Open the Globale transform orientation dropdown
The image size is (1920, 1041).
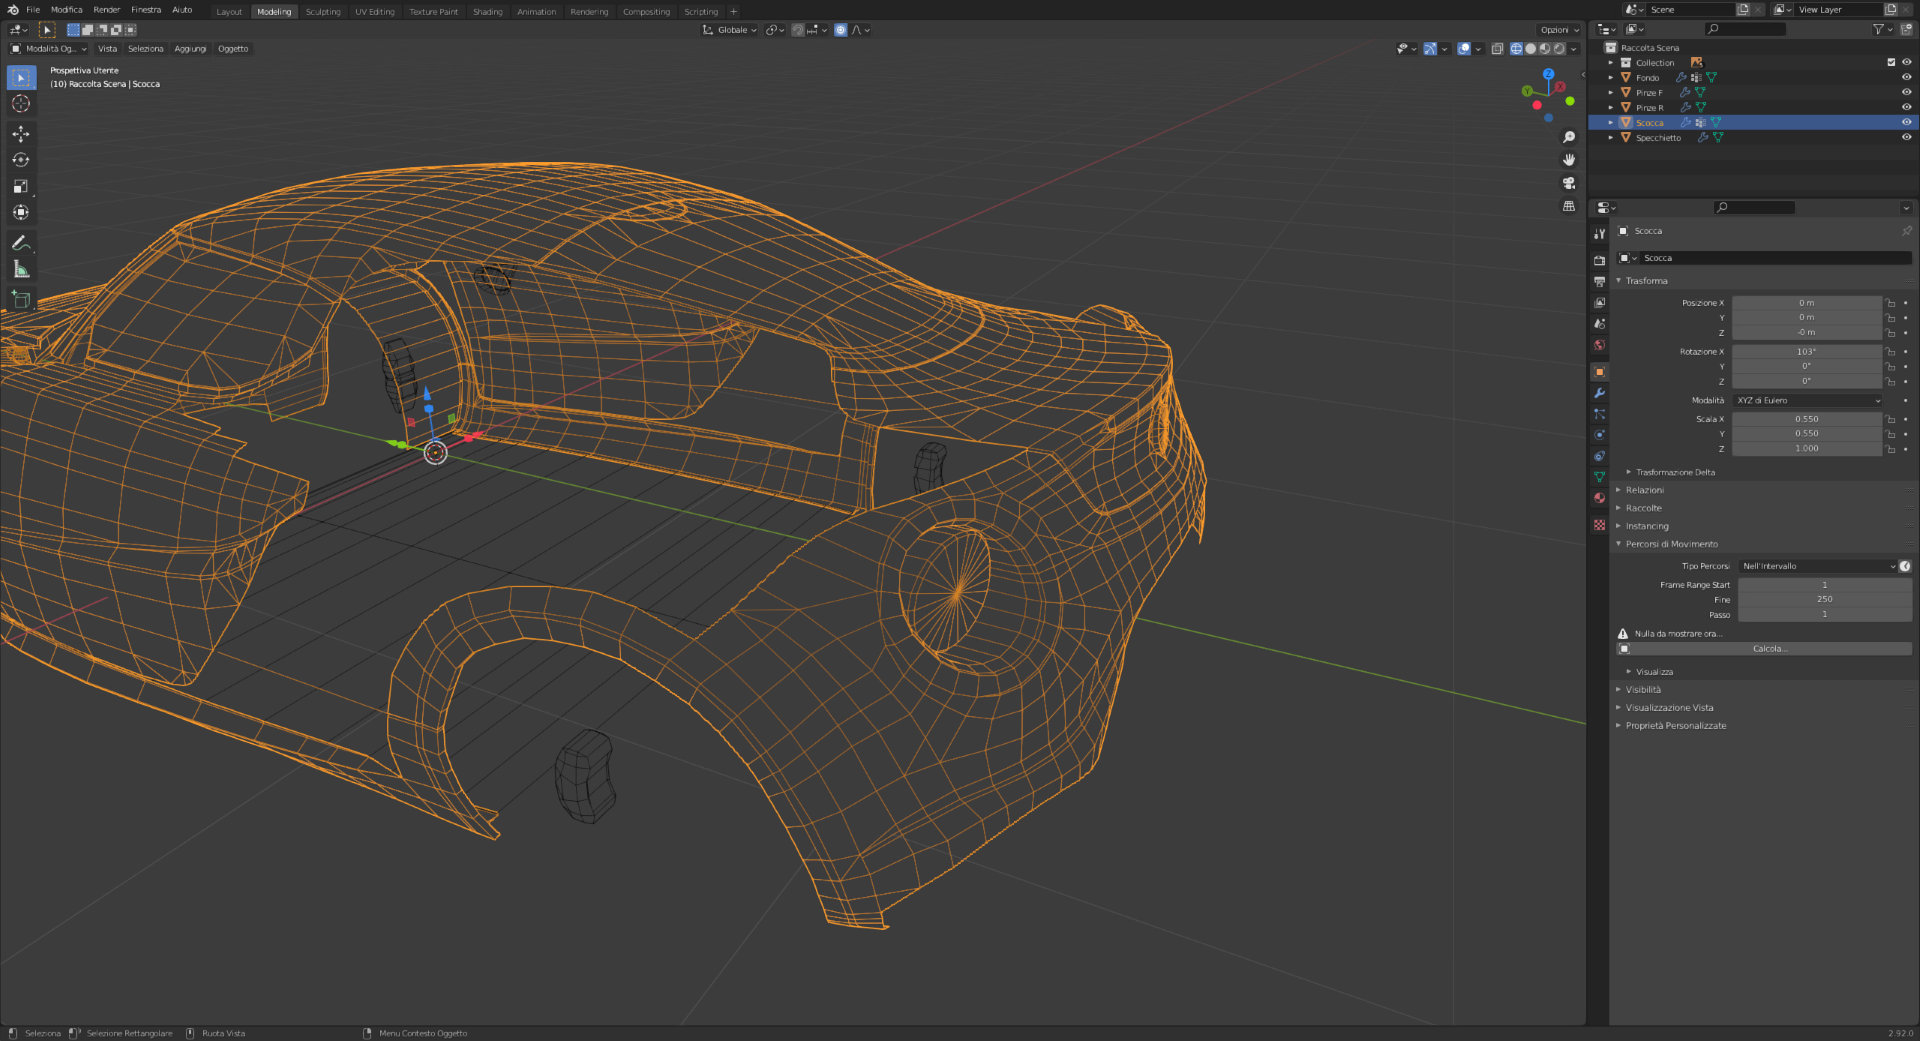[731, 30]
